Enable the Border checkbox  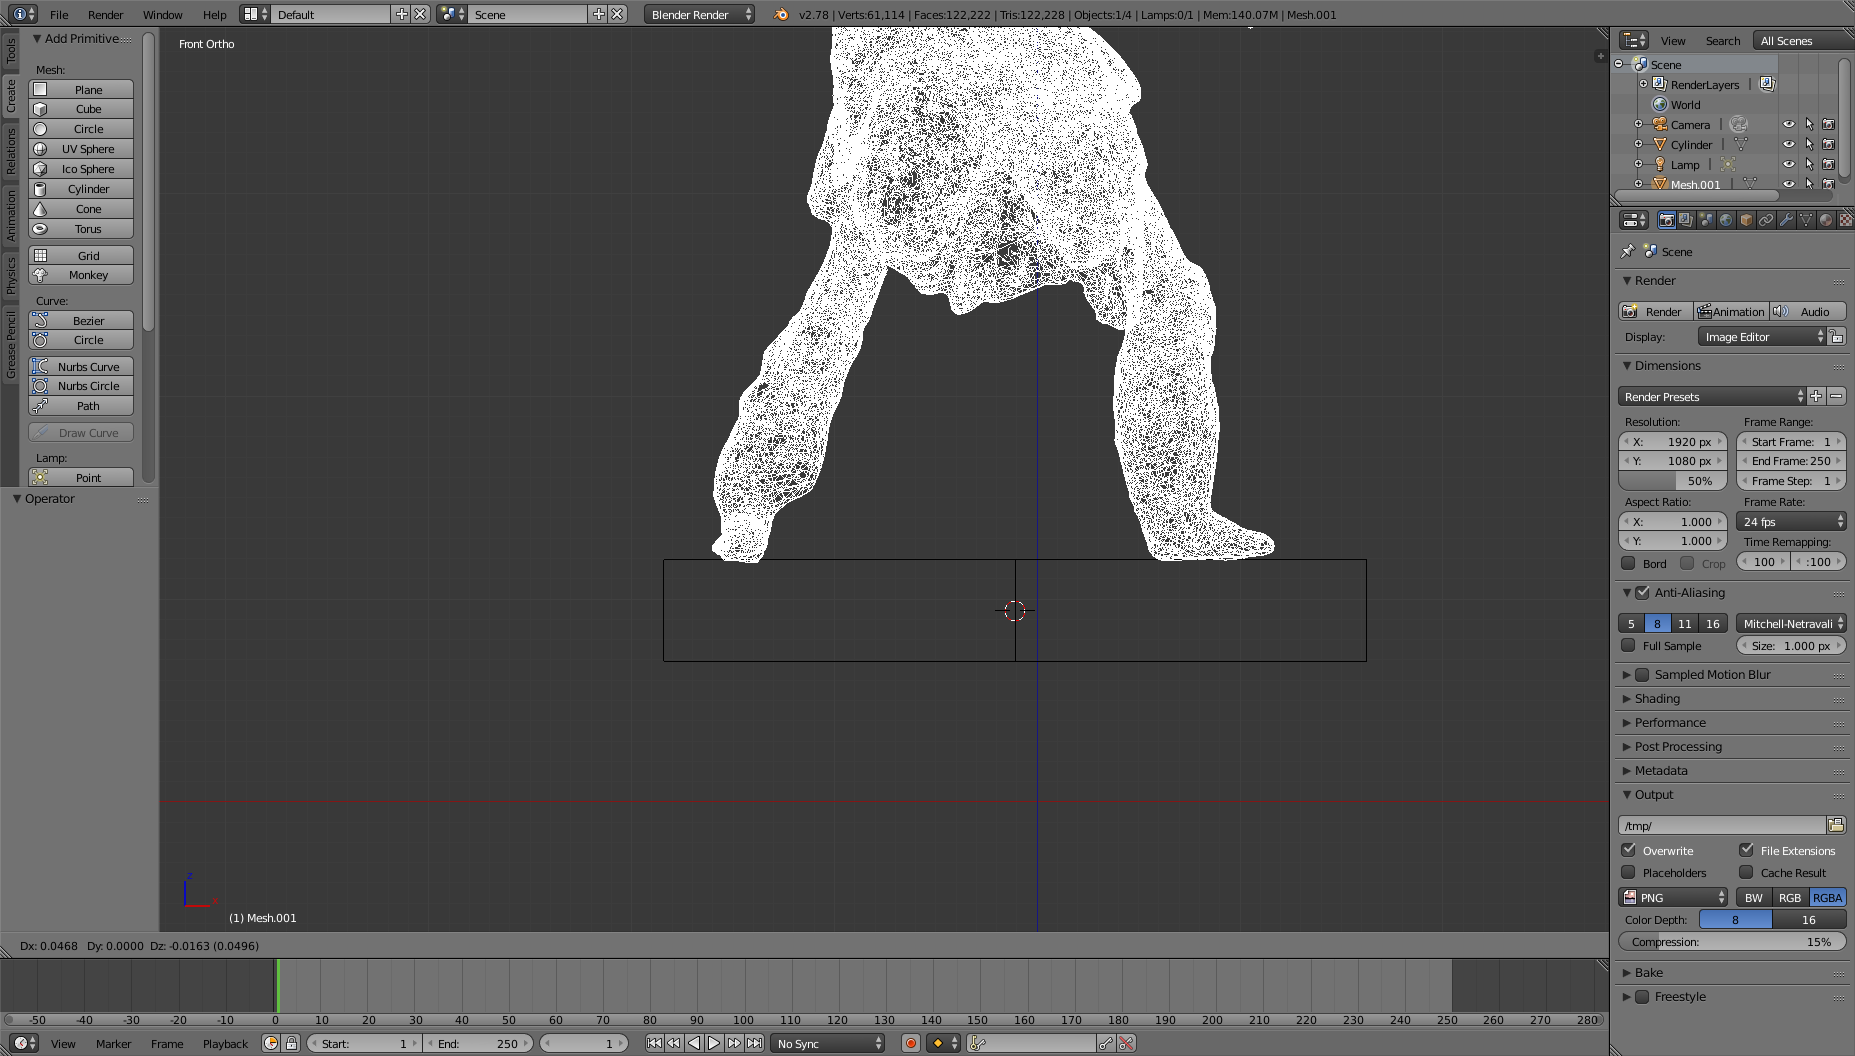click(x=1628, y=563)
